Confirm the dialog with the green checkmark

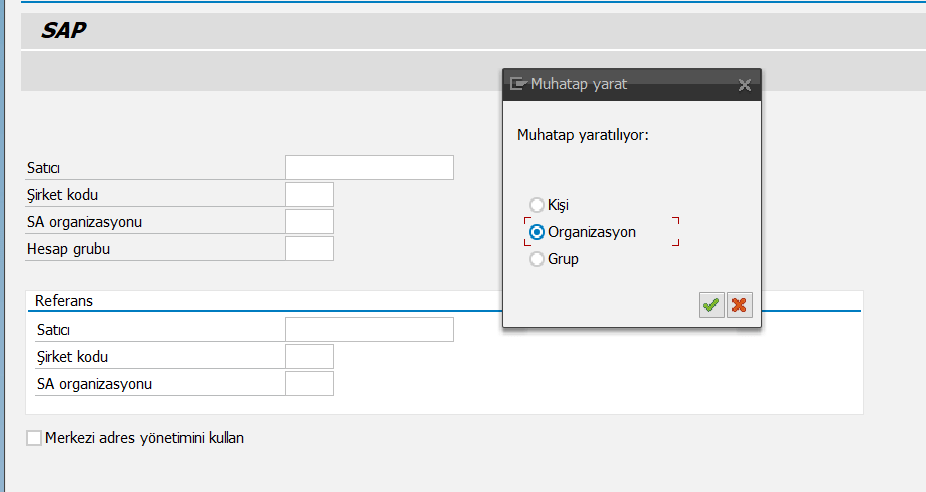pos(711,305)
